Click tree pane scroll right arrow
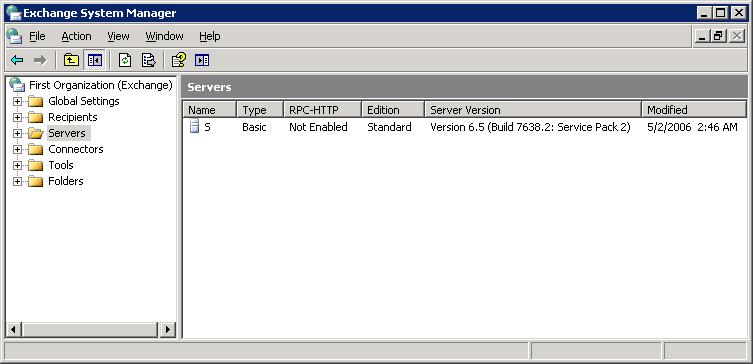 point(168,329)
